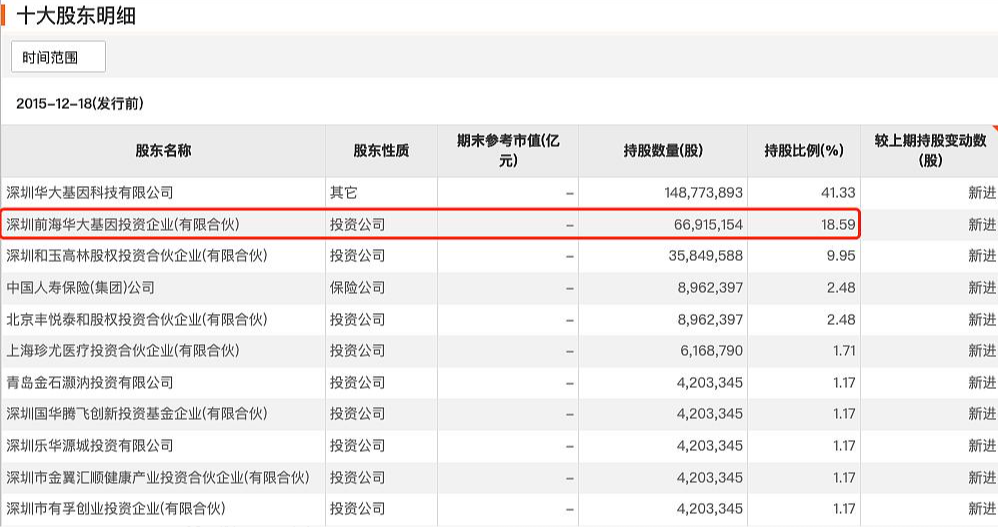The height and width of the screenshot is (529, 998).
Task: Click the 较上期持股变动数(股) column header
Action: tap(930, 150)
